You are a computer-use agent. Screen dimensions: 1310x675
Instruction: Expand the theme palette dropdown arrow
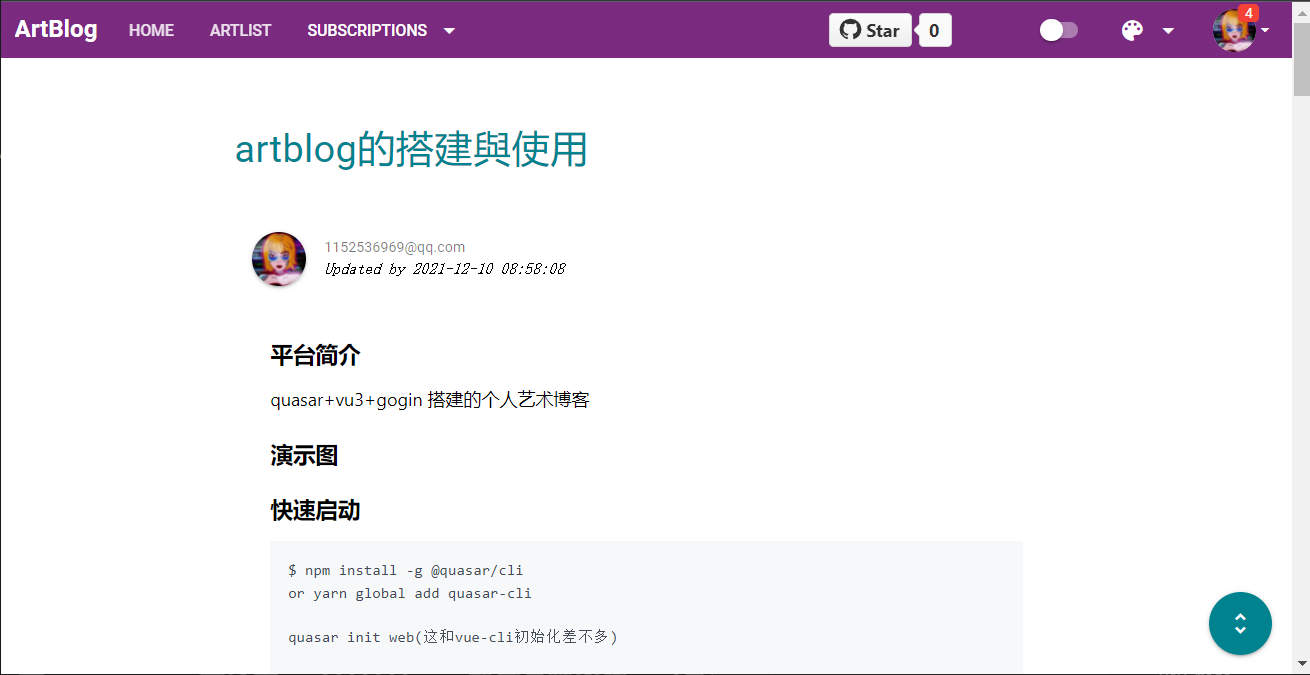(1168, 31)
